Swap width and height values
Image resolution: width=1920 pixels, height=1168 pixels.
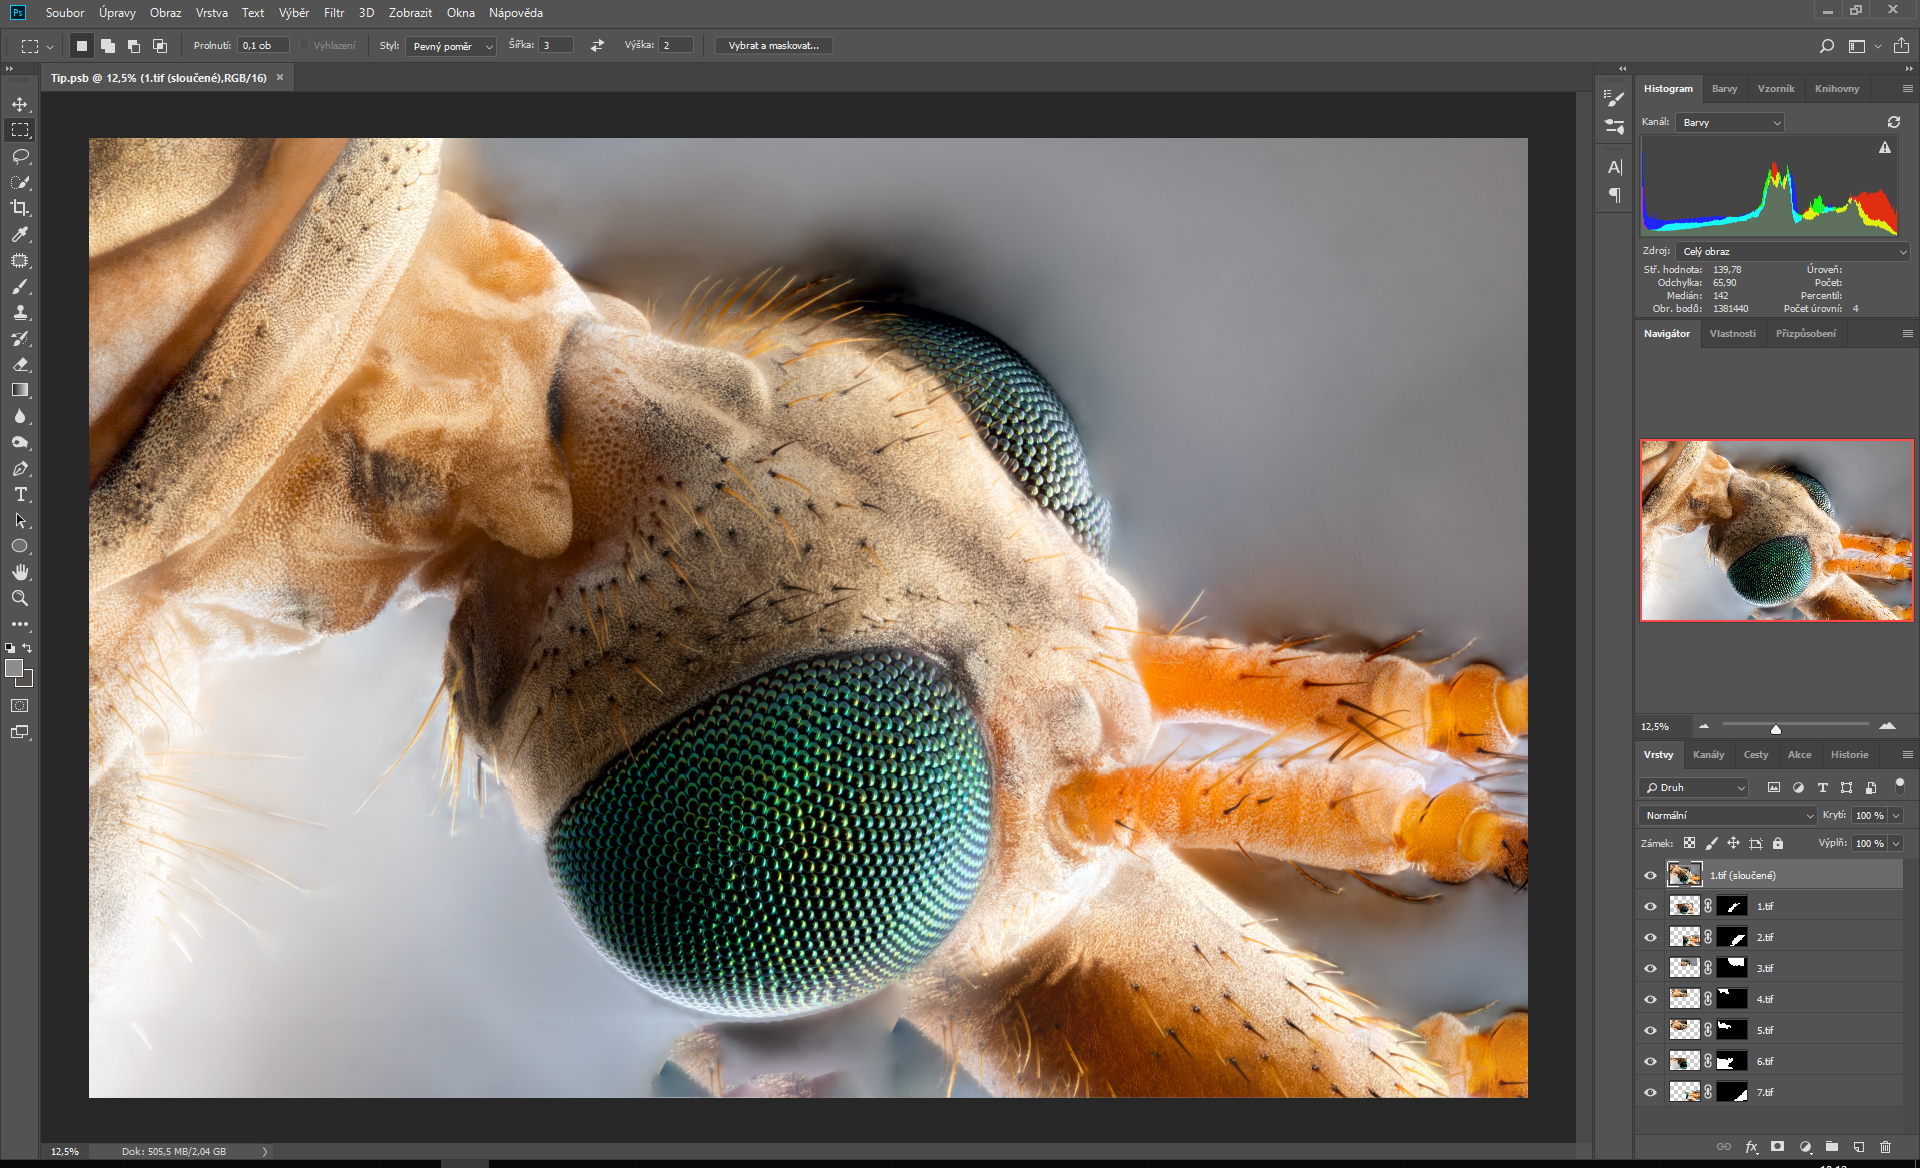[597, 46]
